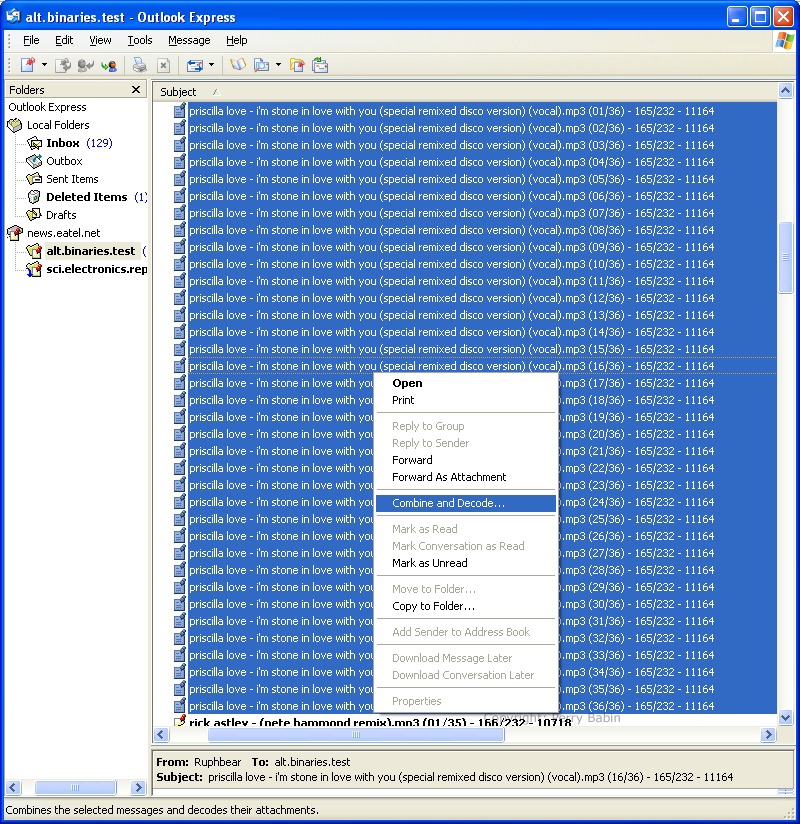The height and width of the screenshot is (824, 800).
Task: Click the rick astley (01/35) message subject
Action: pyautogui.click(x=380, y=722)
